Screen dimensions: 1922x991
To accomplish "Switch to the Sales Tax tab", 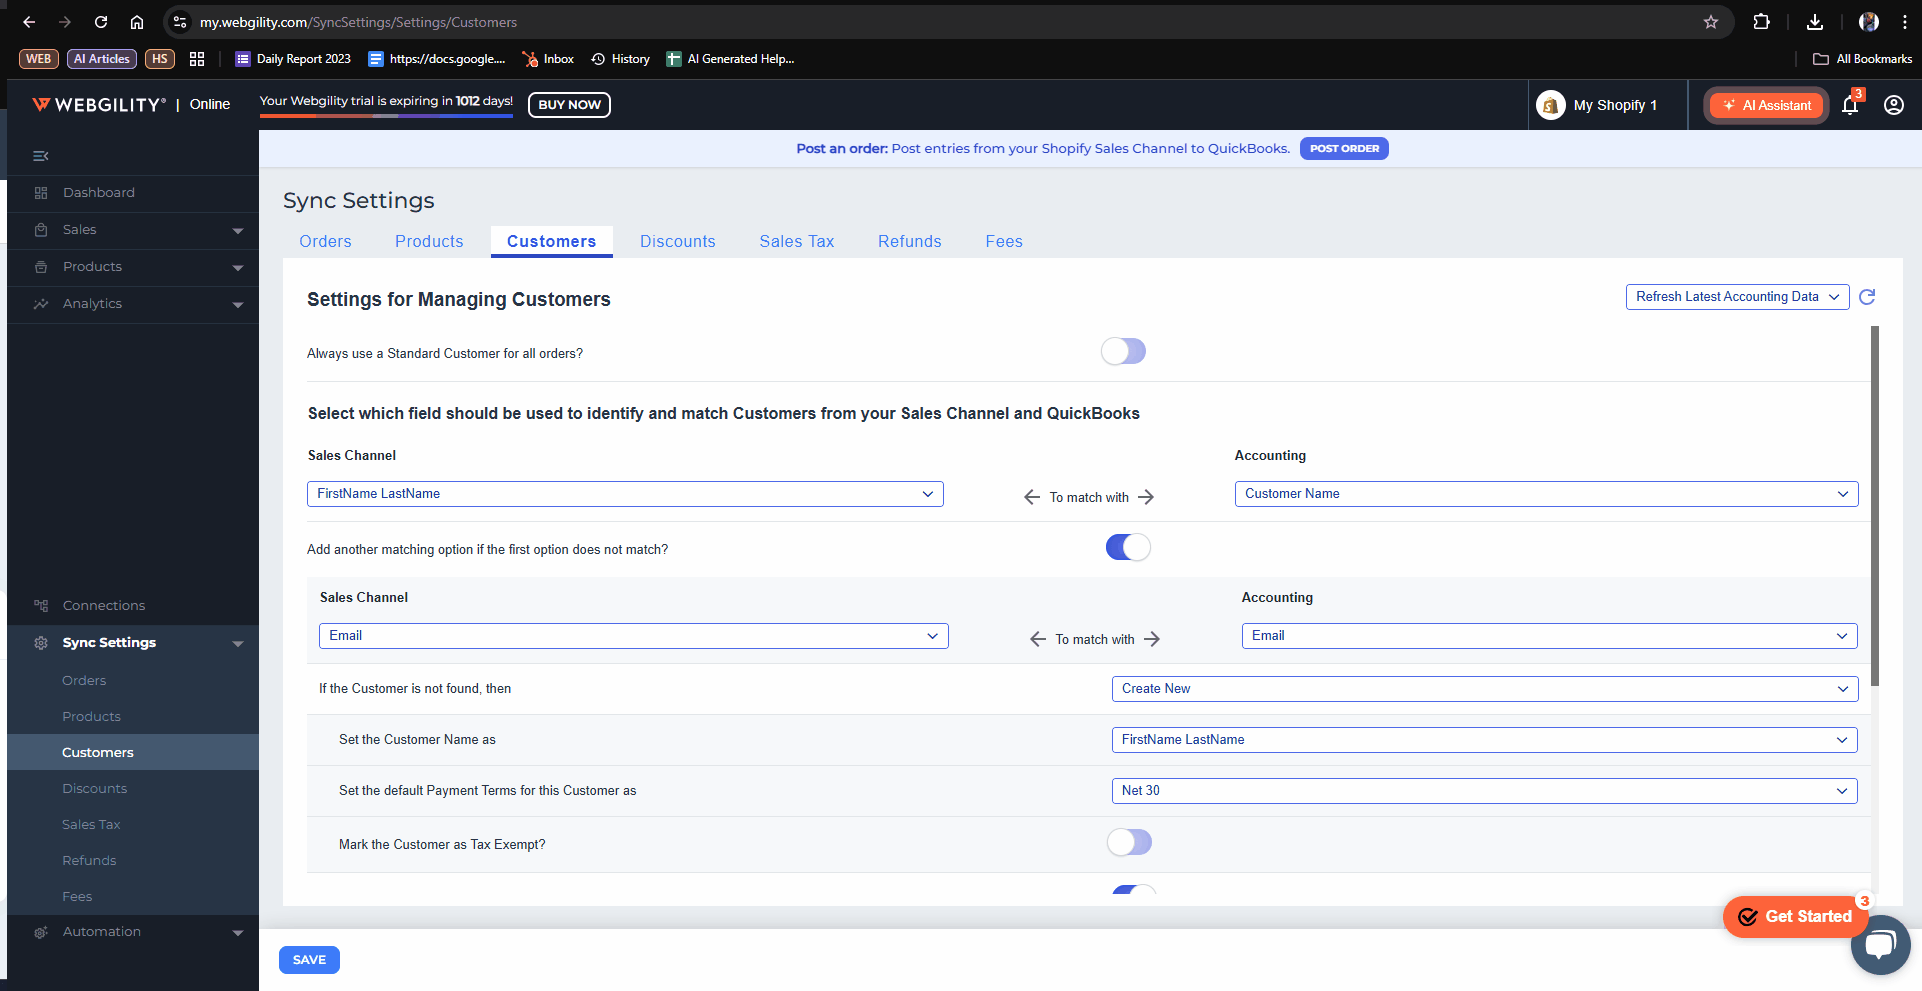I will click(796, 242).
